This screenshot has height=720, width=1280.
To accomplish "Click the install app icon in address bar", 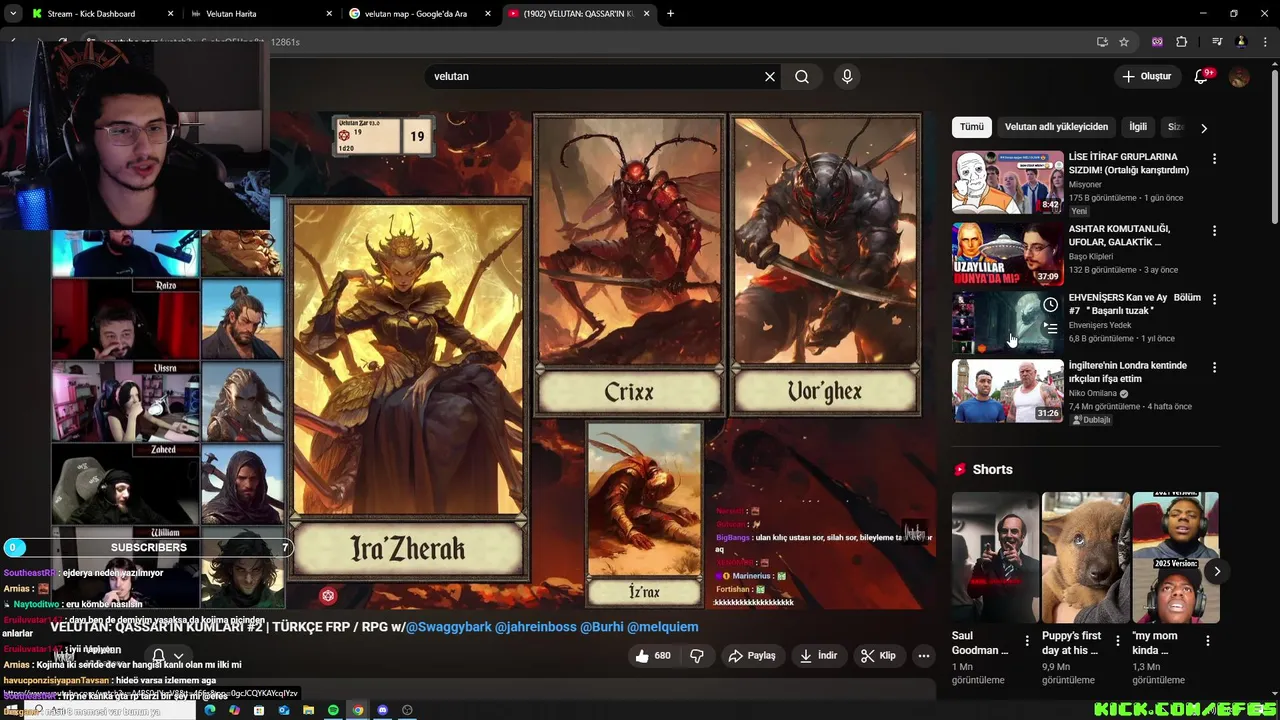I will tap(1102, 42).
